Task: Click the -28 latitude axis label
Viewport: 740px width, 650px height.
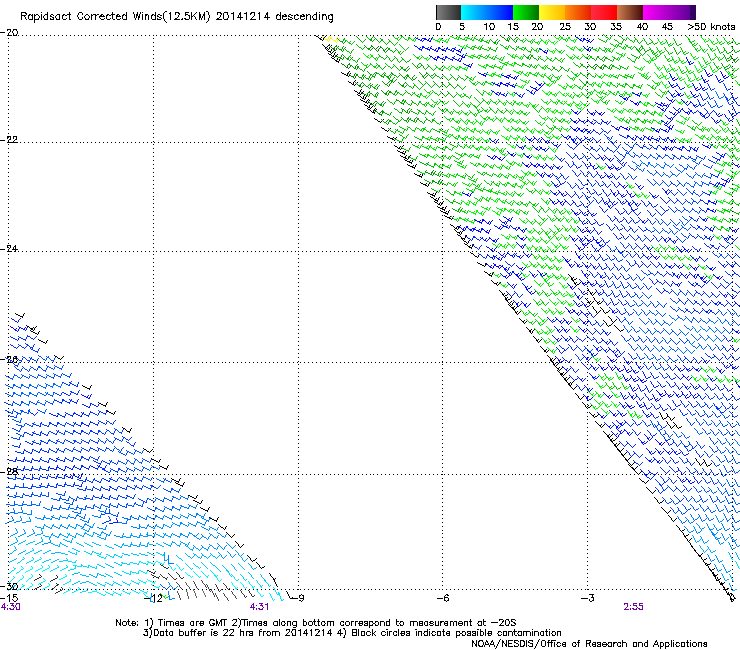Action: click(x=9, y=472)
